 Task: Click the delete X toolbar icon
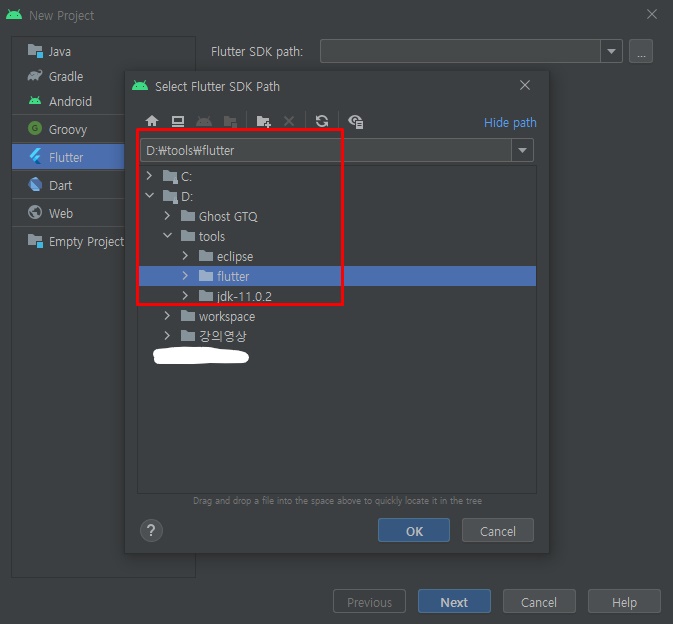[289, 121]
